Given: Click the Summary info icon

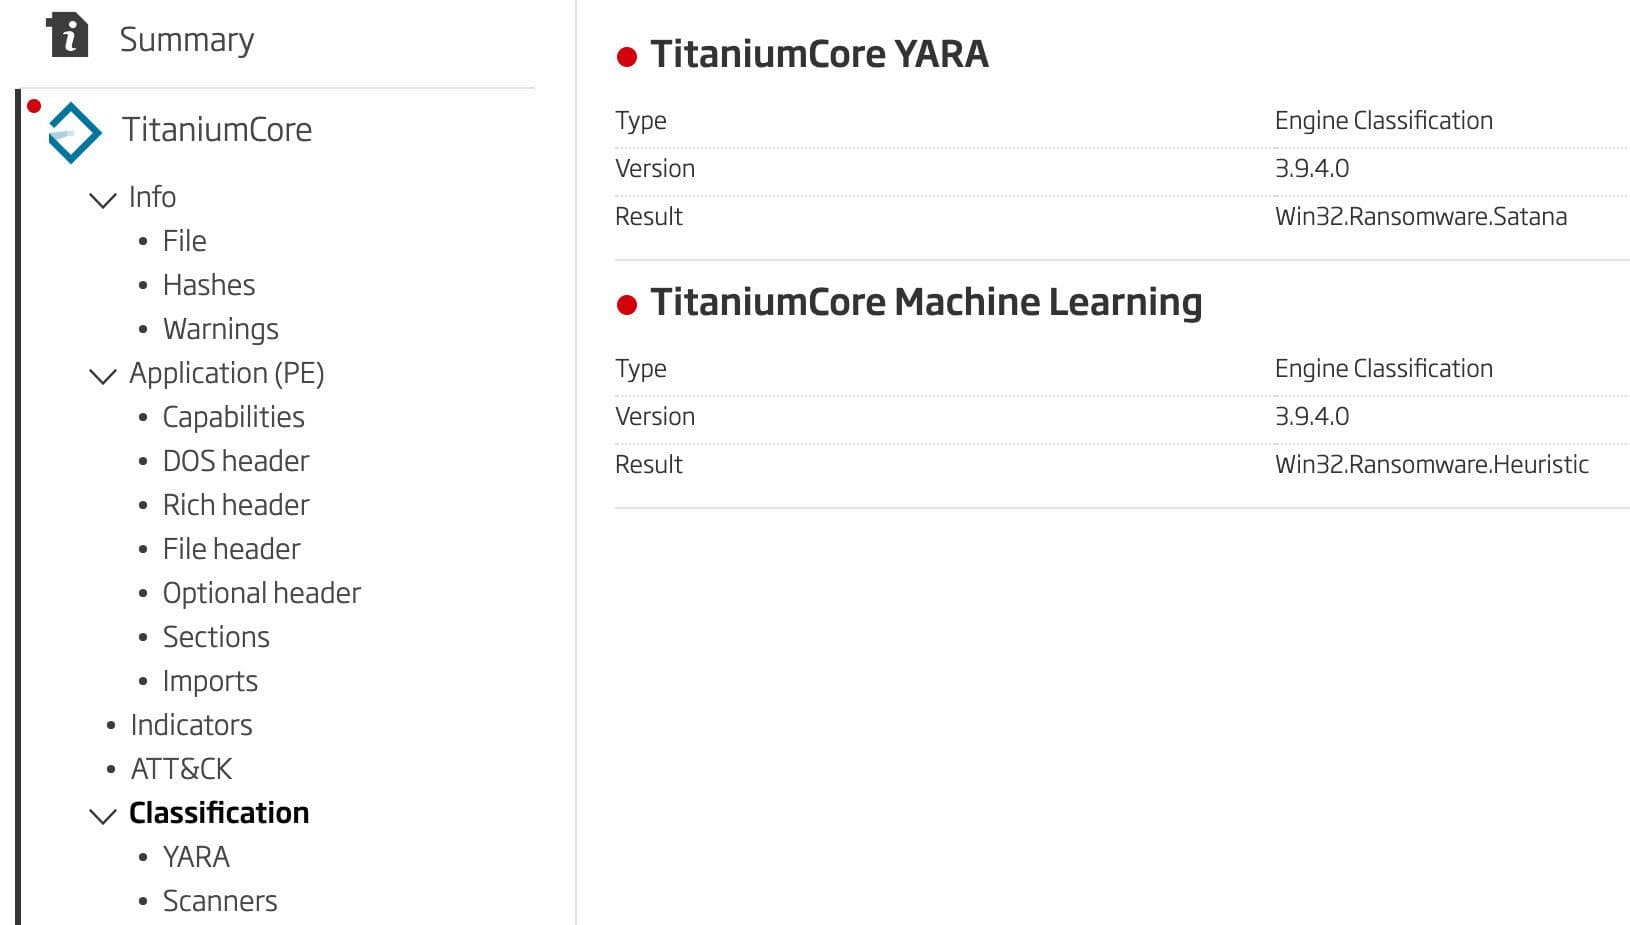Looking at the screenshot, I should tap(67, 35).
